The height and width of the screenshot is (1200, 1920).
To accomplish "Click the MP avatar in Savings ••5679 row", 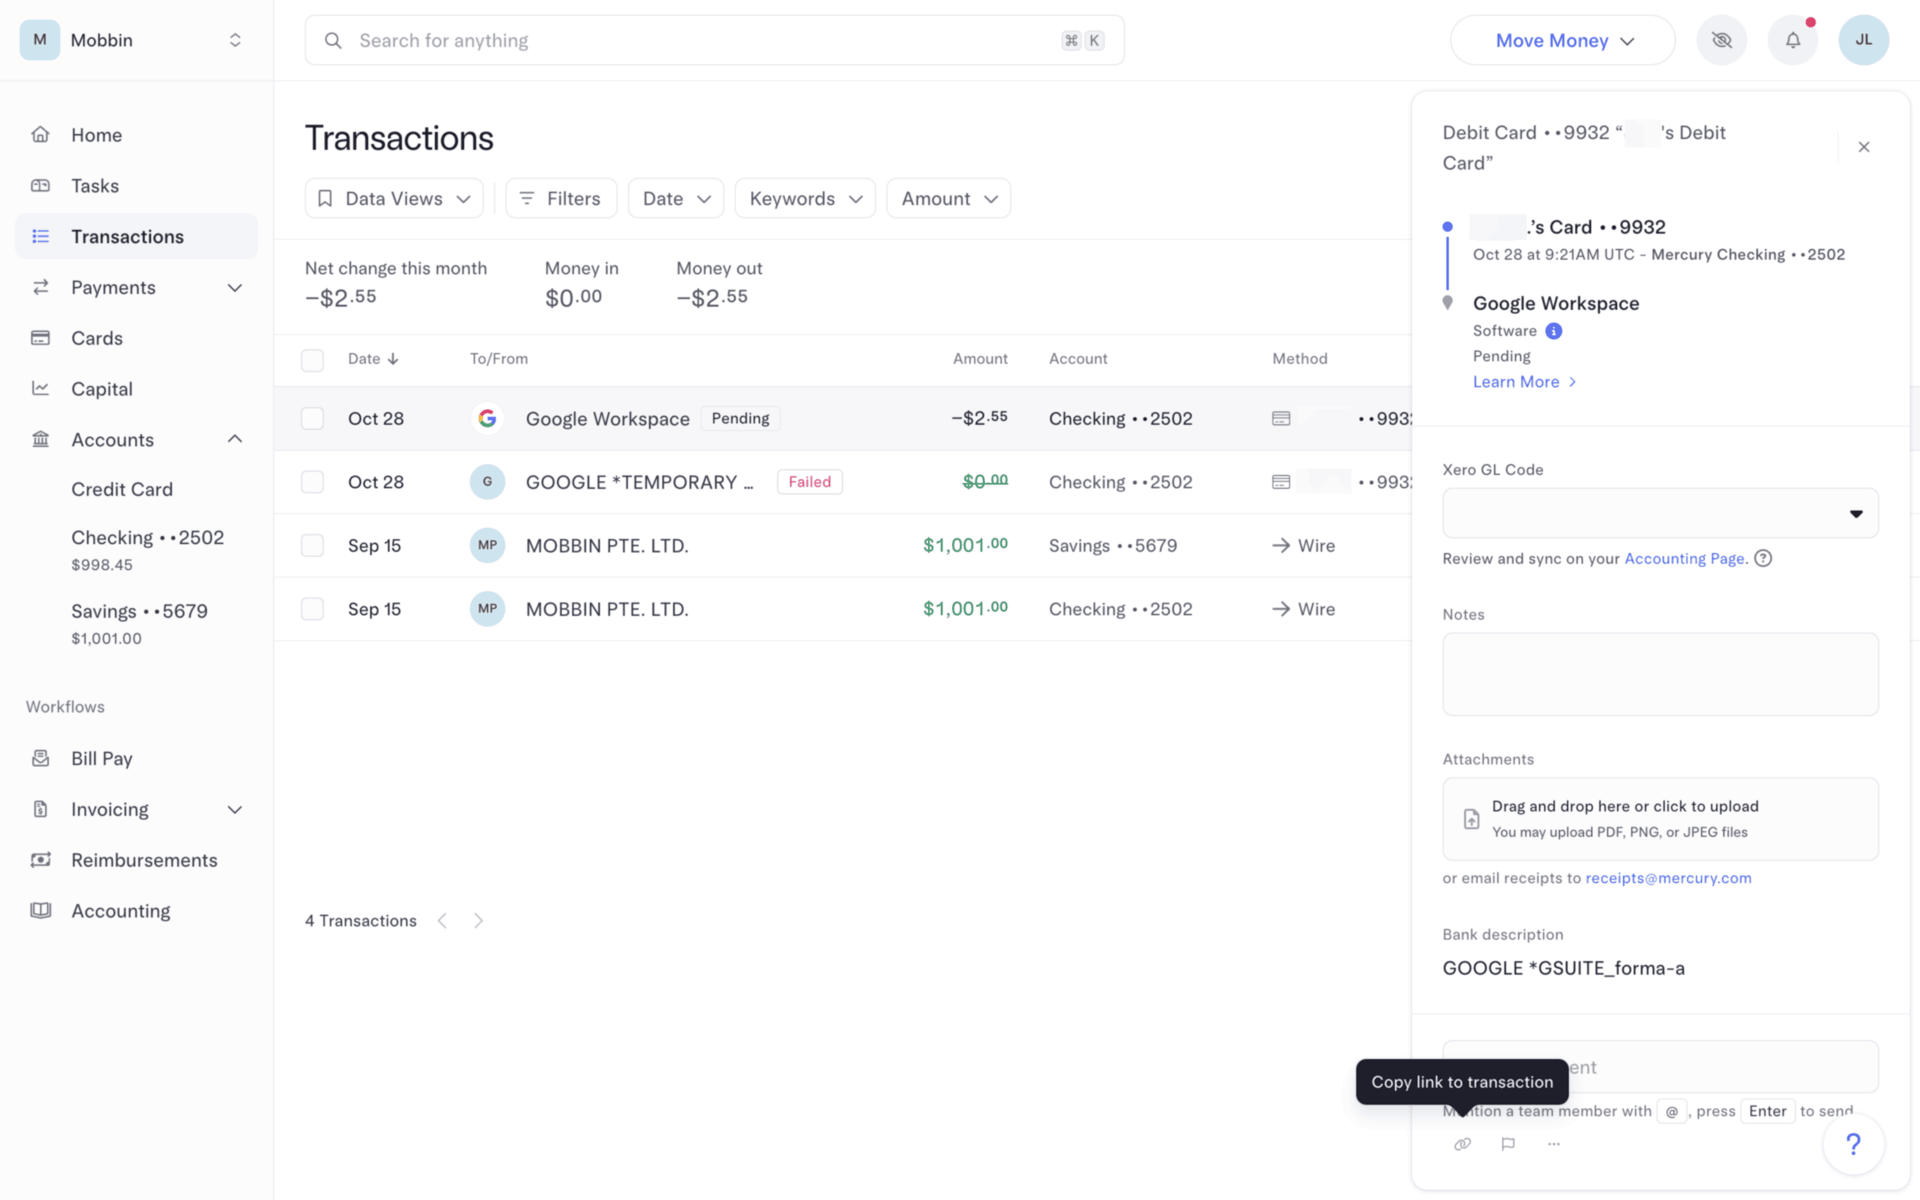I will pyautogui.click(x=487, y=545).
